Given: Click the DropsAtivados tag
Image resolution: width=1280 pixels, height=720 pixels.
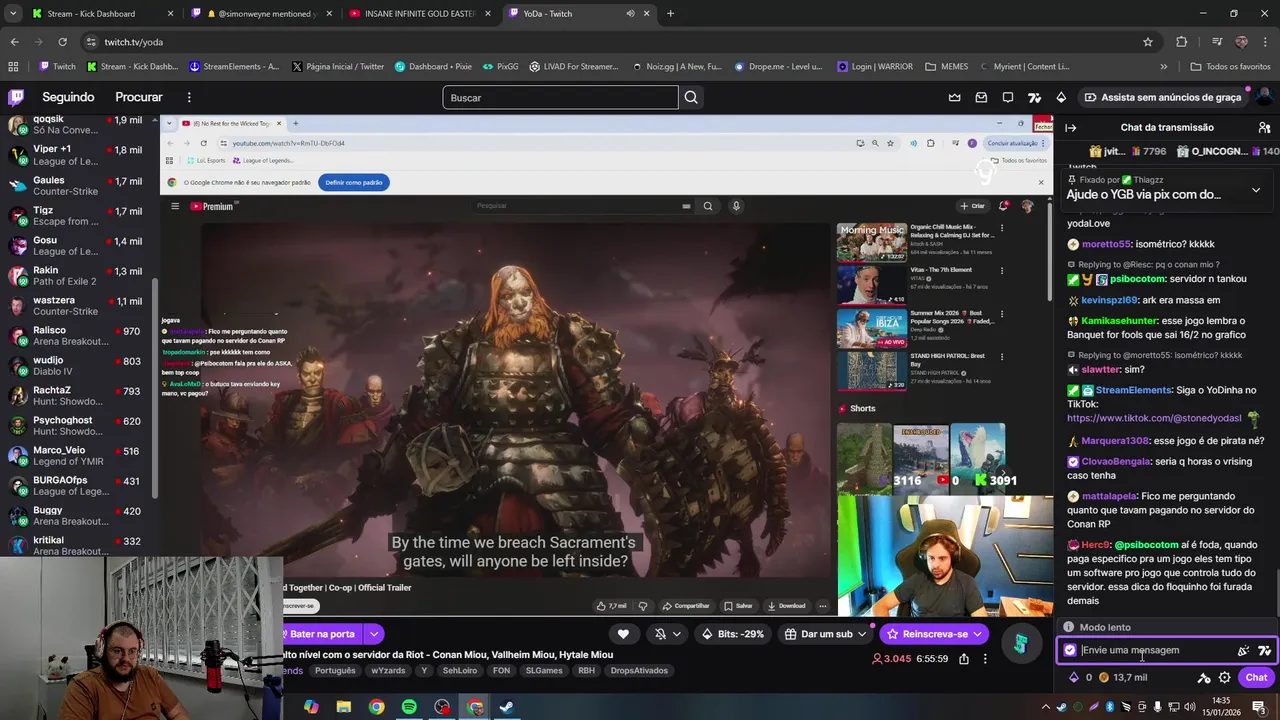Looking at the screenshot, I should (639, 671).
